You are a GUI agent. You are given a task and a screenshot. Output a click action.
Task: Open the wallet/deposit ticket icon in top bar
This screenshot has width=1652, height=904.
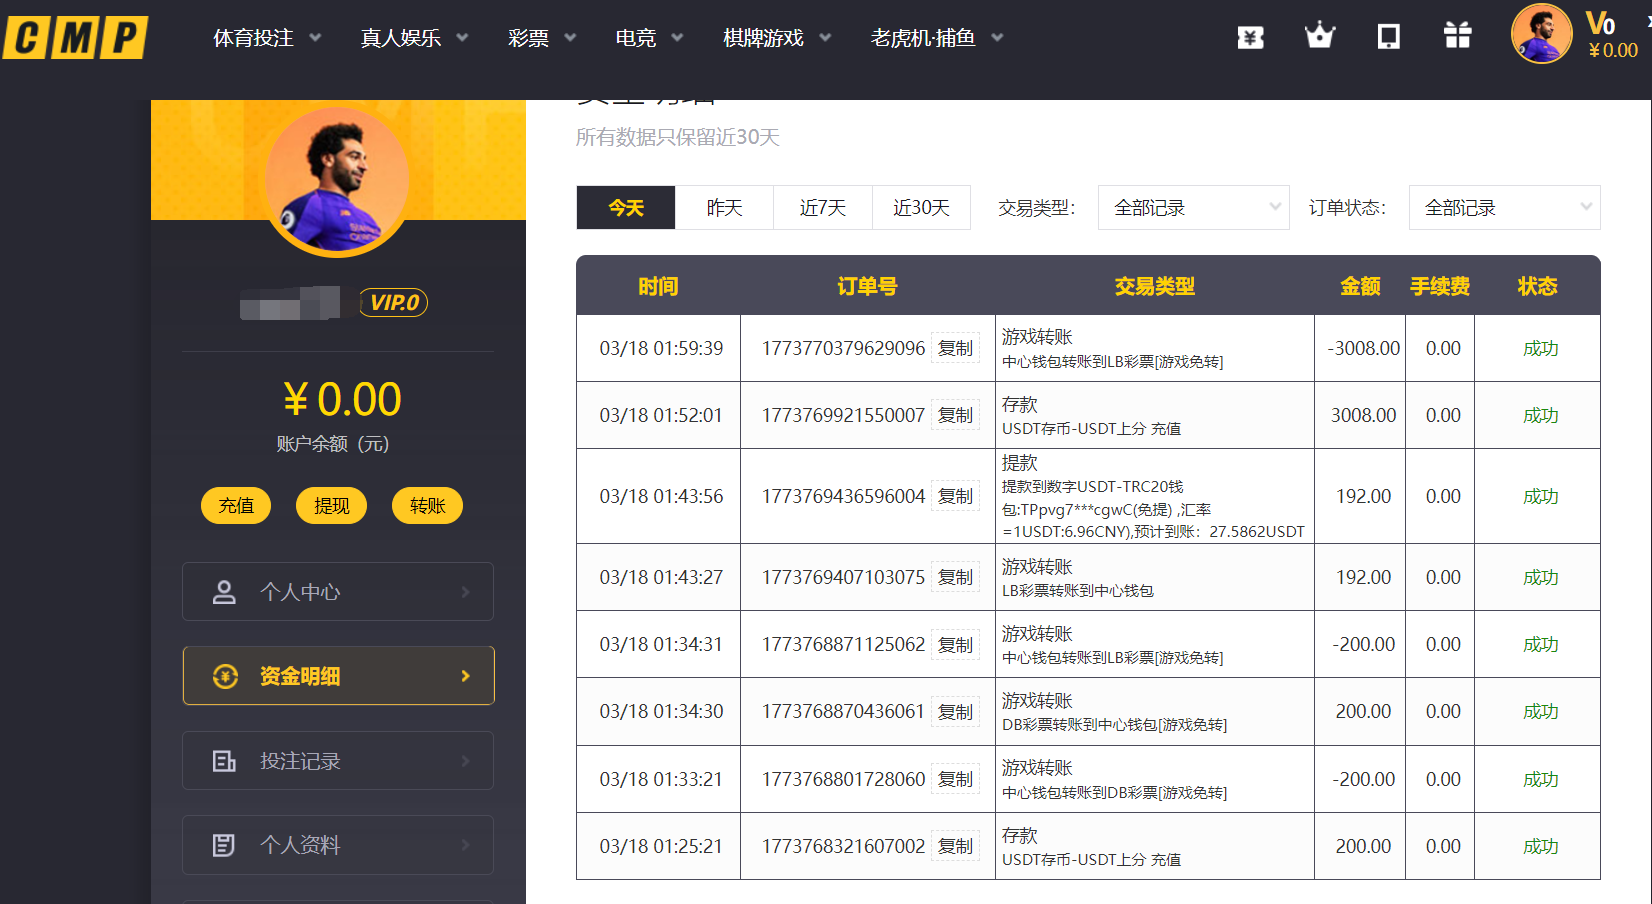(x=1250, y=36)
